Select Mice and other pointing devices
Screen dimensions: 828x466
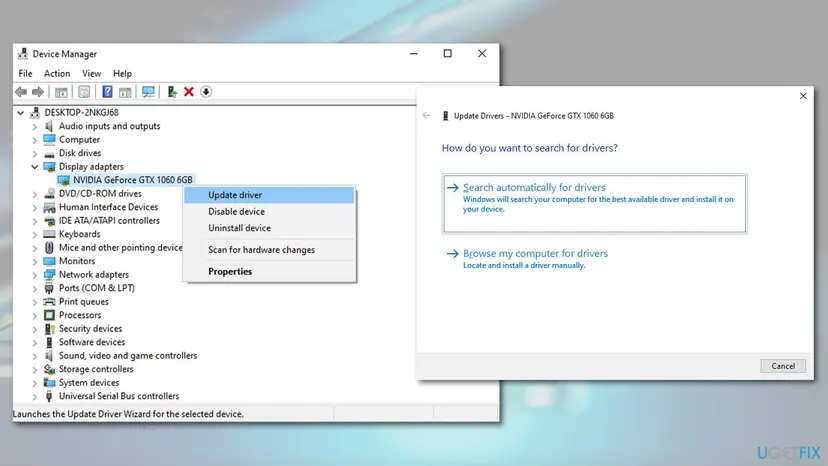pos(120,248)
